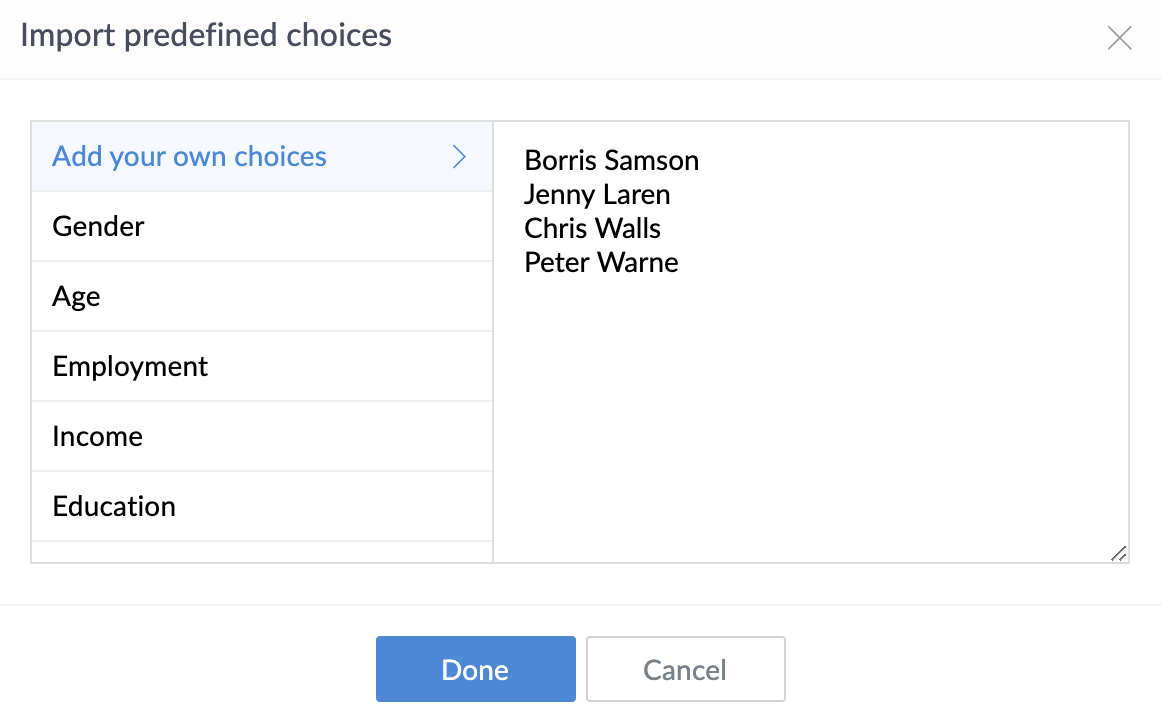The image size is (1162, 724).
Task: Pick the Age predefined choices
Action: pyautogui.click(x=77, y=297)
